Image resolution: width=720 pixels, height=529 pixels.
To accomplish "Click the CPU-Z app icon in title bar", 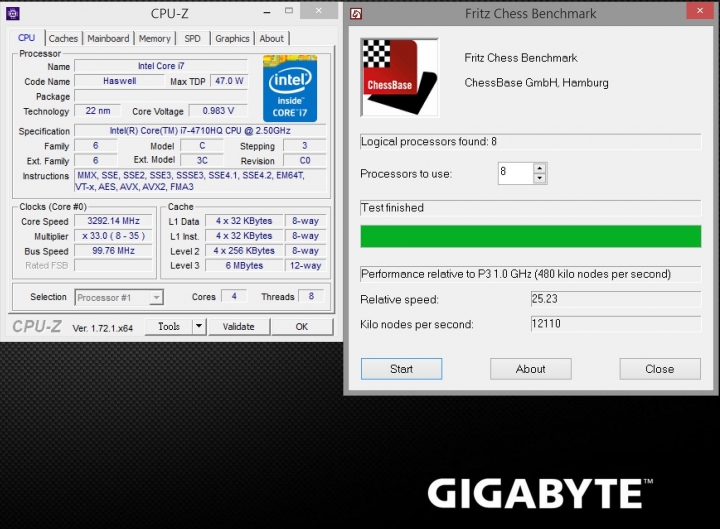I will (x=12, y=14).
